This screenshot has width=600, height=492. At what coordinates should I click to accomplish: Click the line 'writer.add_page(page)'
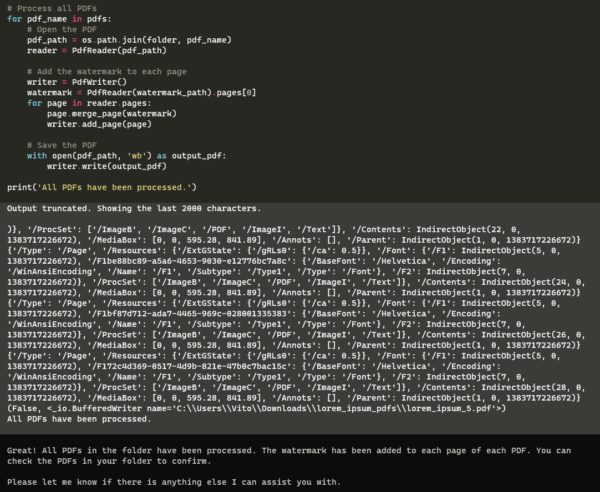click(99, 124)
